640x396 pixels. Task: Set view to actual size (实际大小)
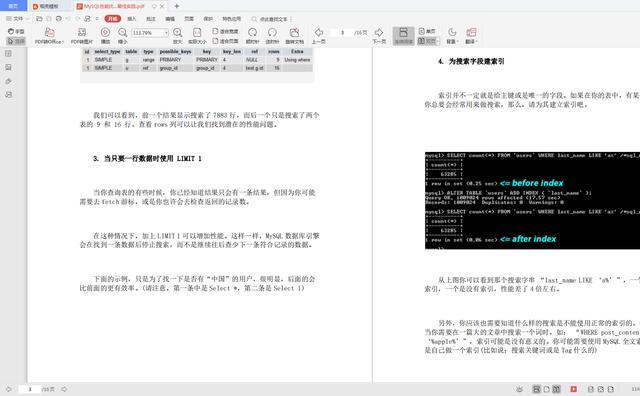point(197,36)
